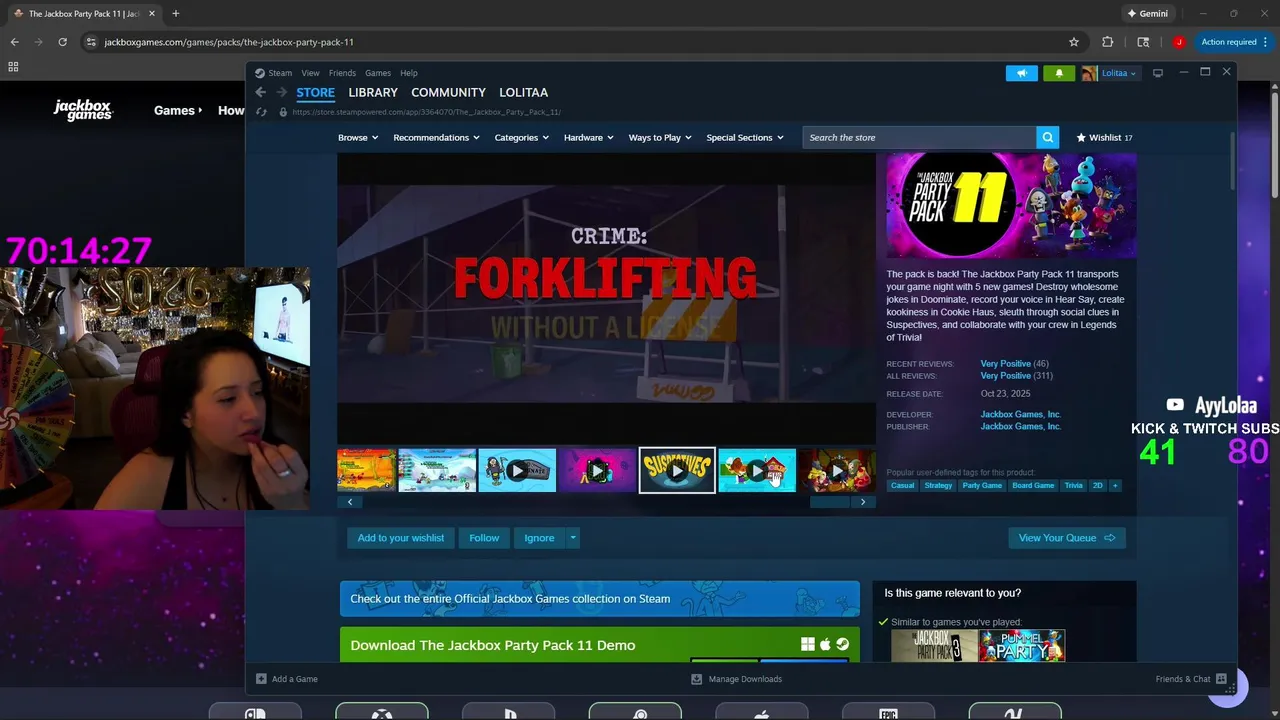
Task: Play the Cookie Haus trailer thumbnail
Action: pos(757,470)
